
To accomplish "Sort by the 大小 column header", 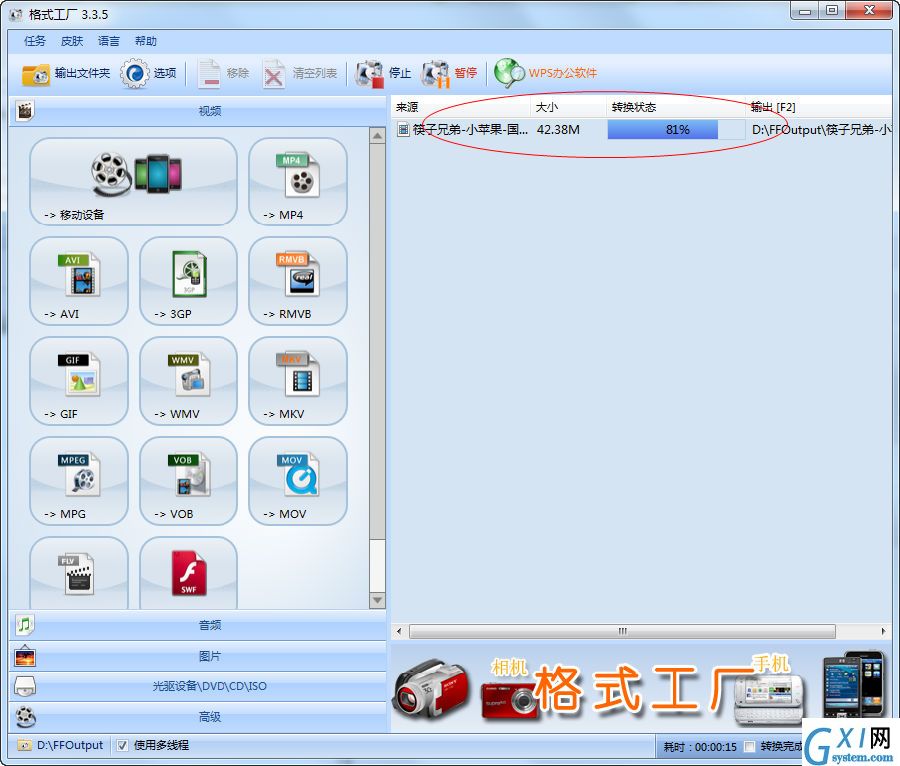I will pos(568,107).
